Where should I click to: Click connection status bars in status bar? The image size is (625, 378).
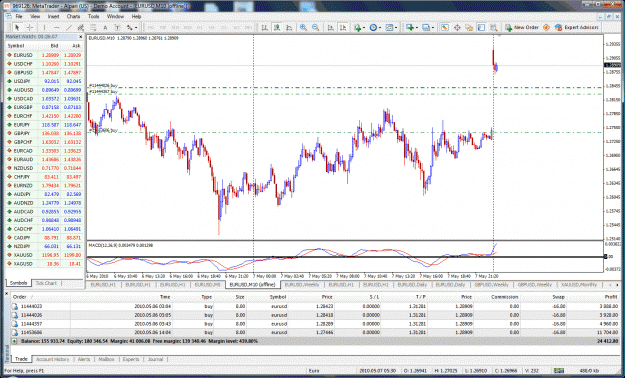559,371
